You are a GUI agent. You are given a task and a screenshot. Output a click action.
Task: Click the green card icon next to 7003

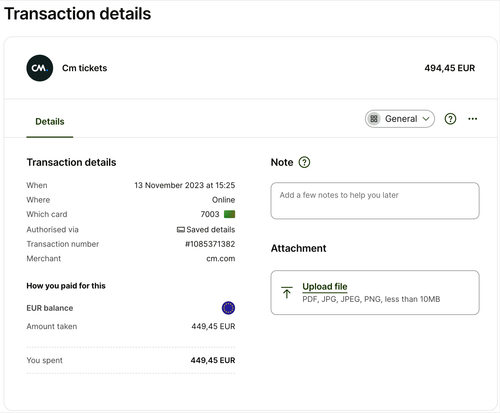[x=229, y=214]
